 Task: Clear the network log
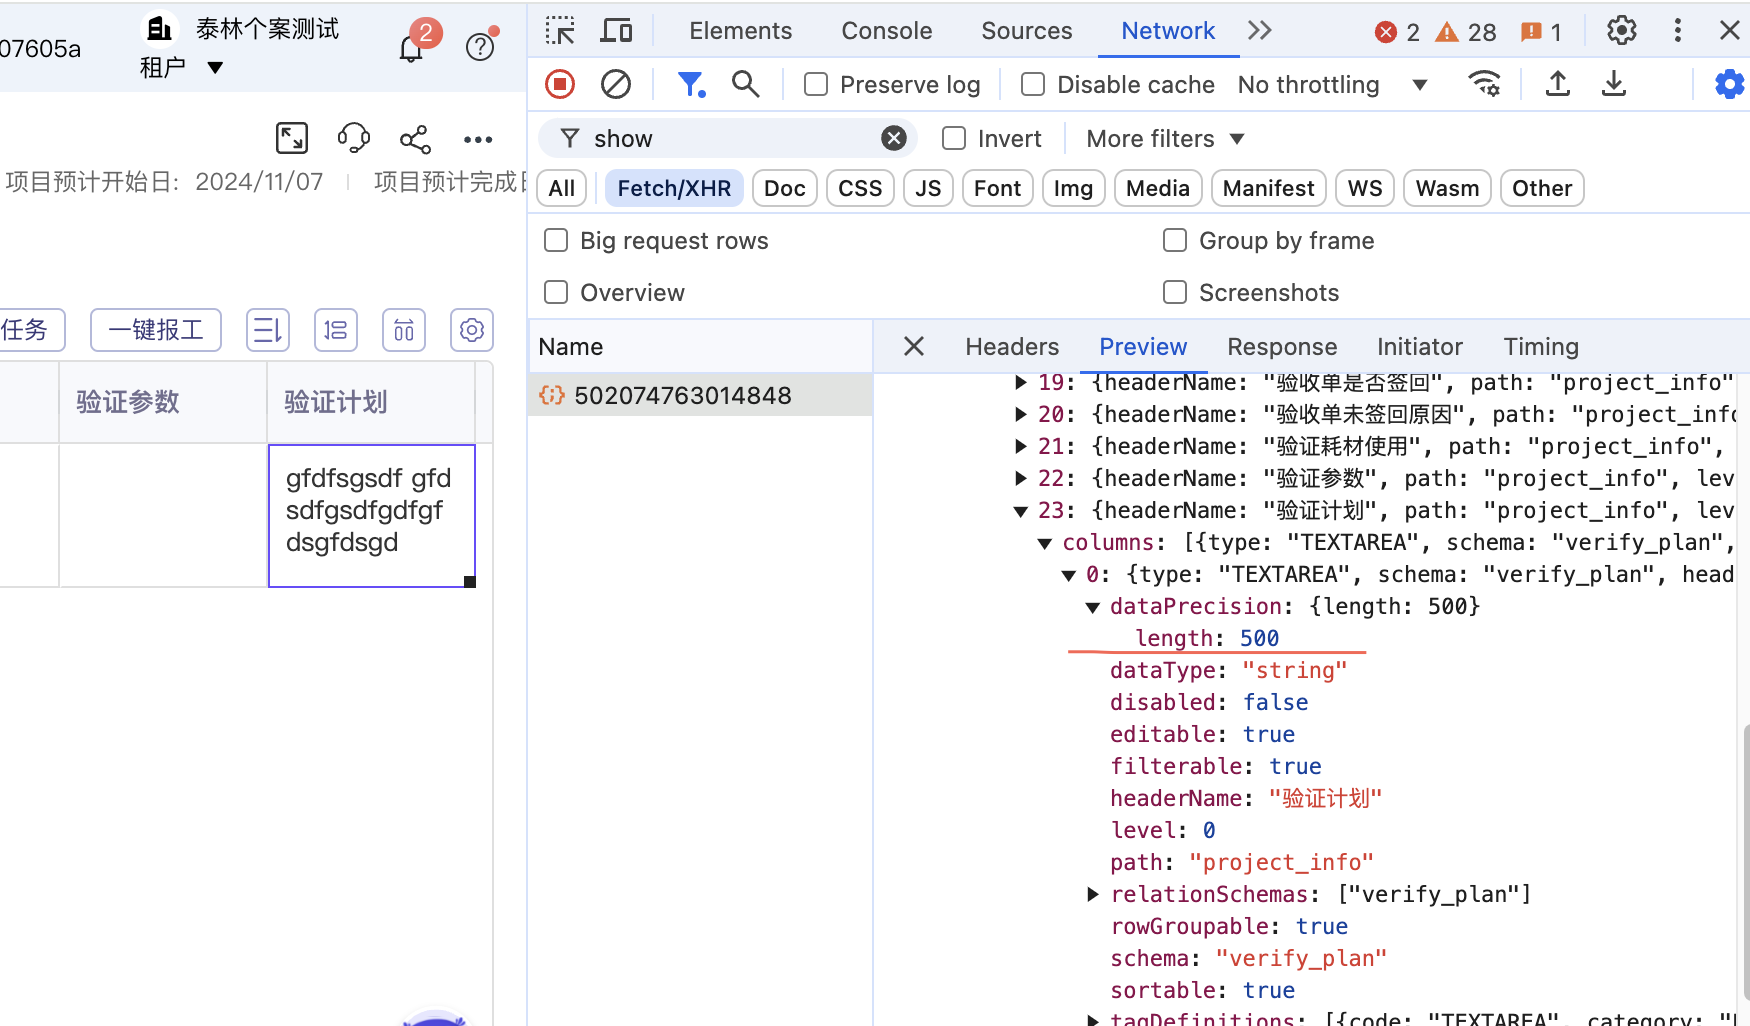[x=616, y=84]
